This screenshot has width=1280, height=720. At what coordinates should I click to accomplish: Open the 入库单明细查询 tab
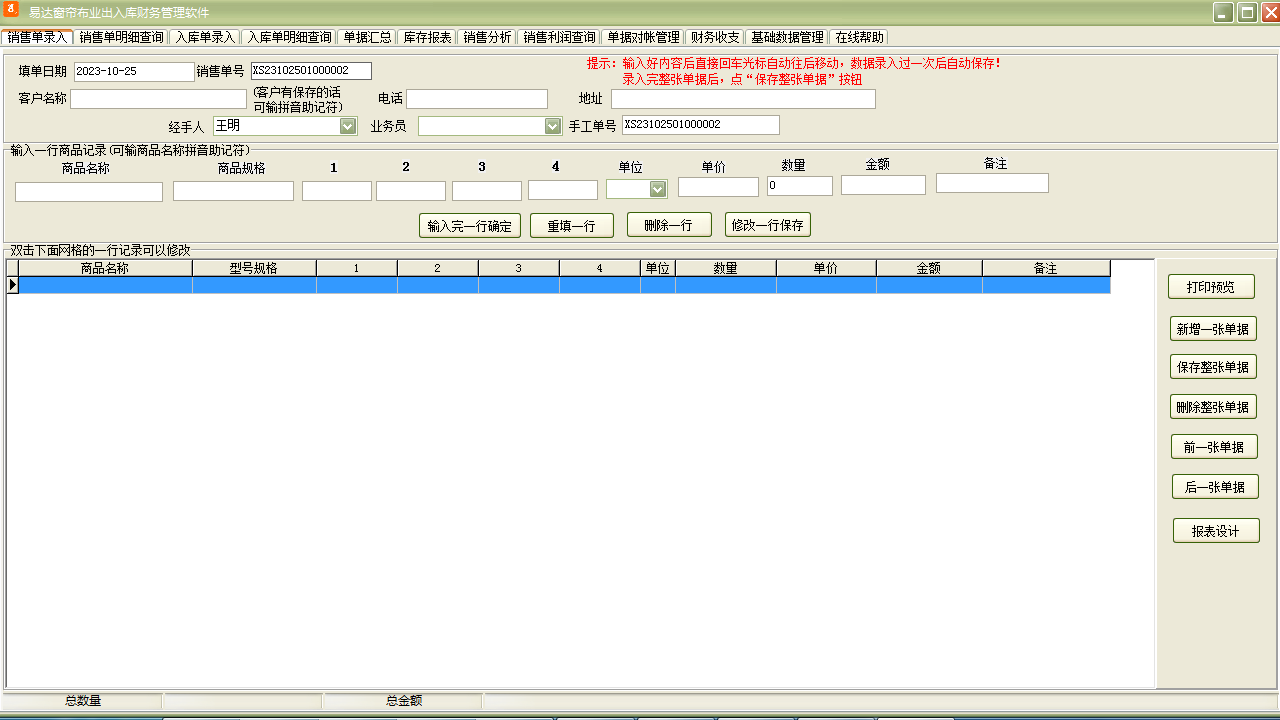pyautogui.click(x=289, y=37)
